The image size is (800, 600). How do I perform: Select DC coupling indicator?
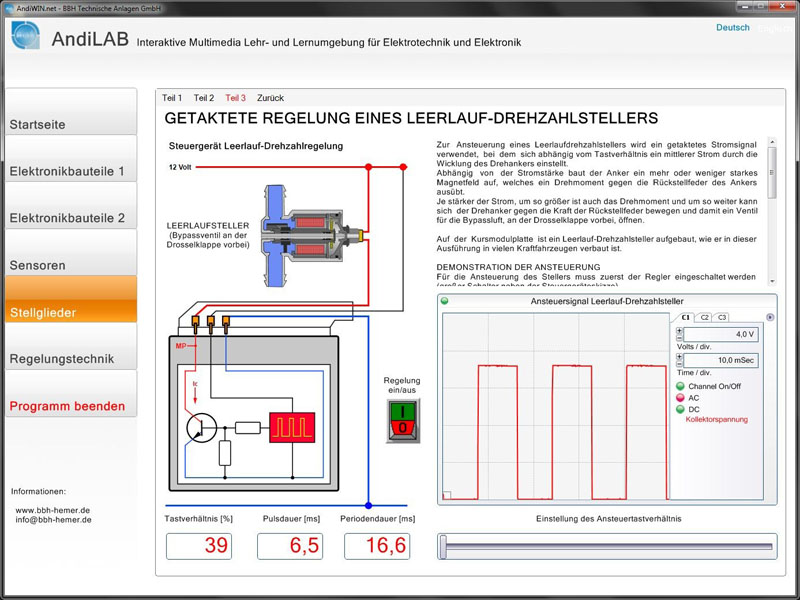[680, 409]
